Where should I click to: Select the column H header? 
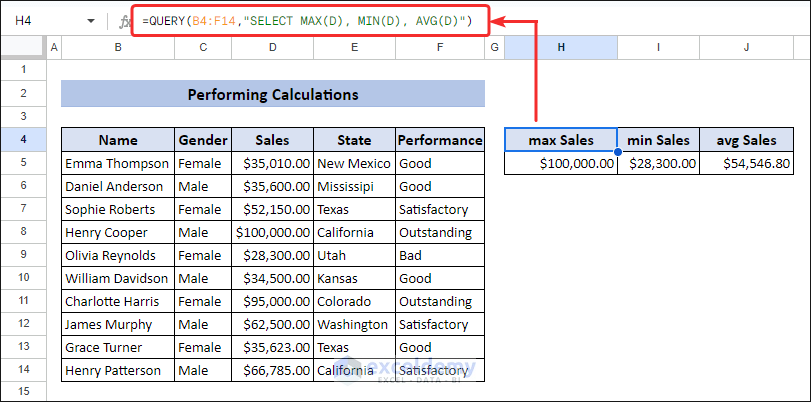[x=561, y=48]
